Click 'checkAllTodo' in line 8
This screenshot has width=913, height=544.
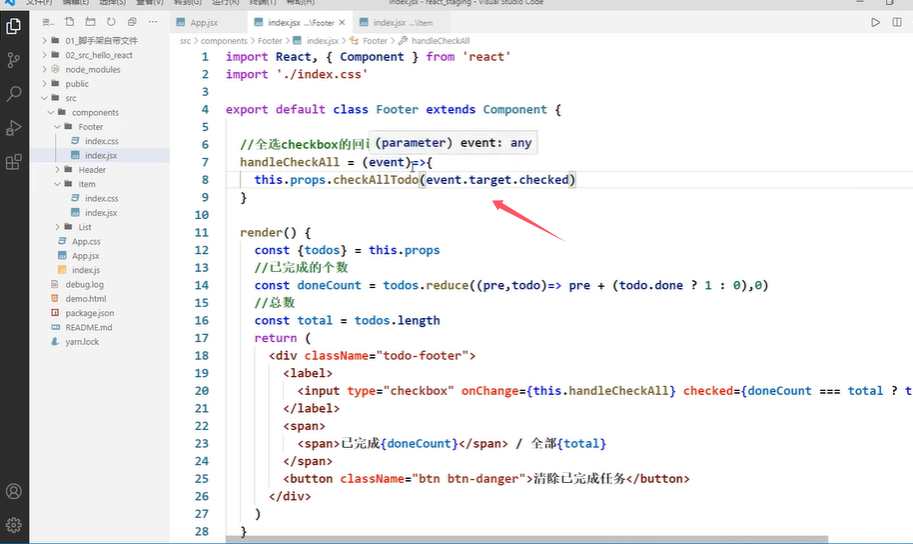[376, 180]
